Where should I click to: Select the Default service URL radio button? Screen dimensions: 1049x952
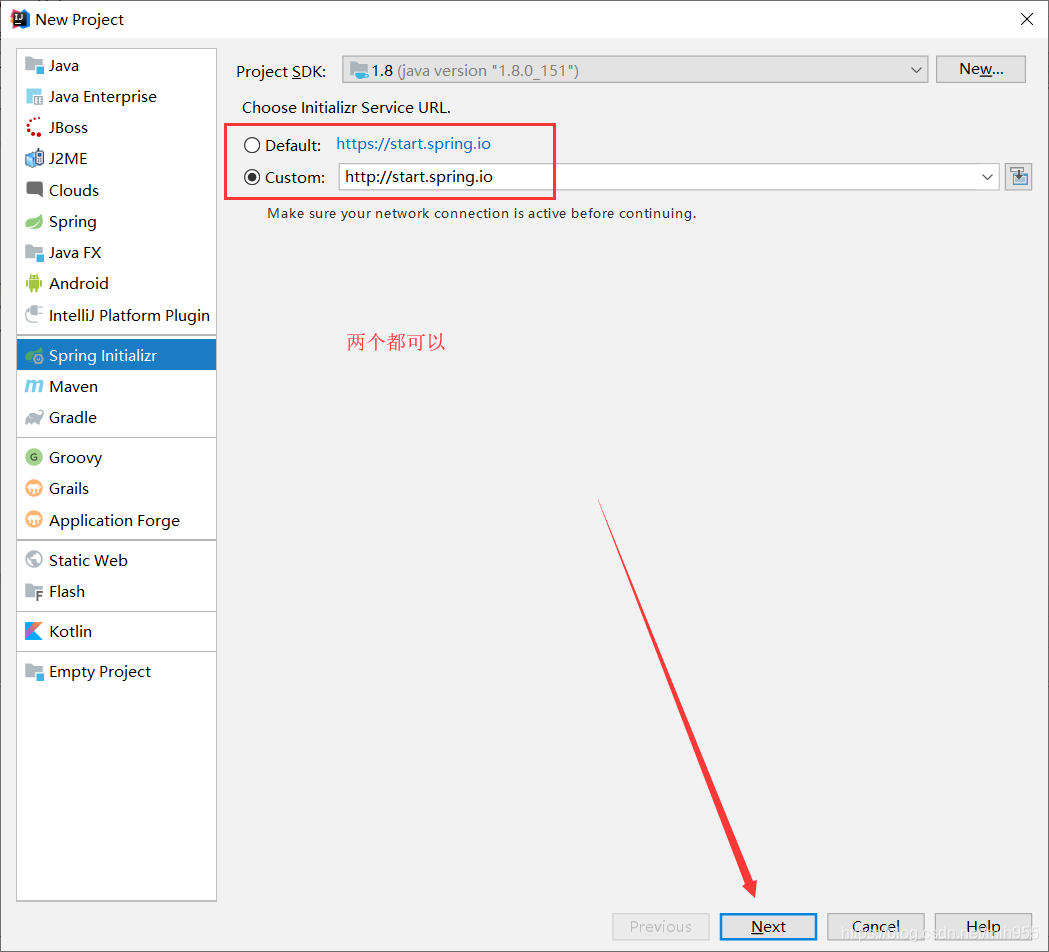252,145
